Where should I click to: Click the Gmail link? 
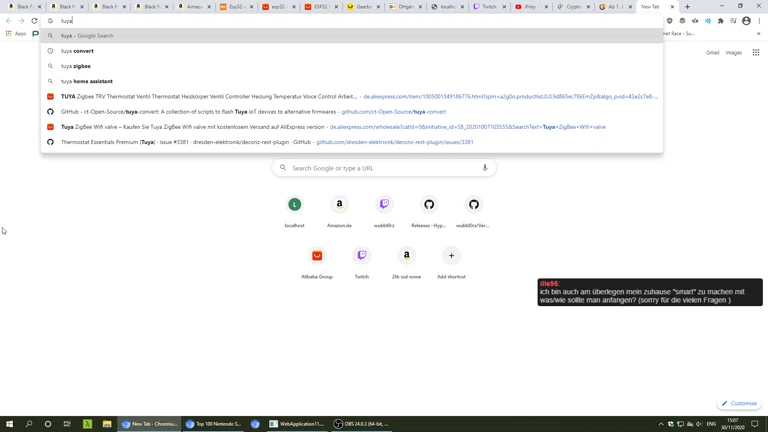coord(712,52)
